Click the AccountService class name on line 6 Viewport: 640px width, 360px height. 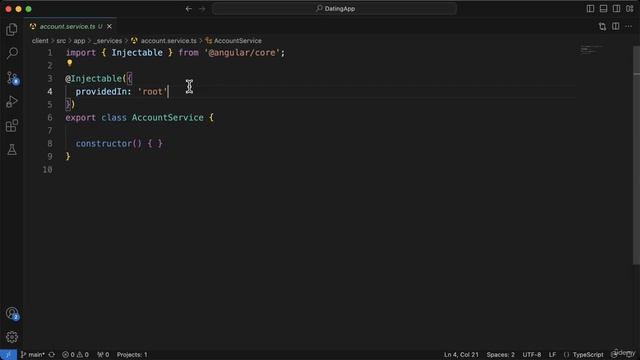(167, 118)
